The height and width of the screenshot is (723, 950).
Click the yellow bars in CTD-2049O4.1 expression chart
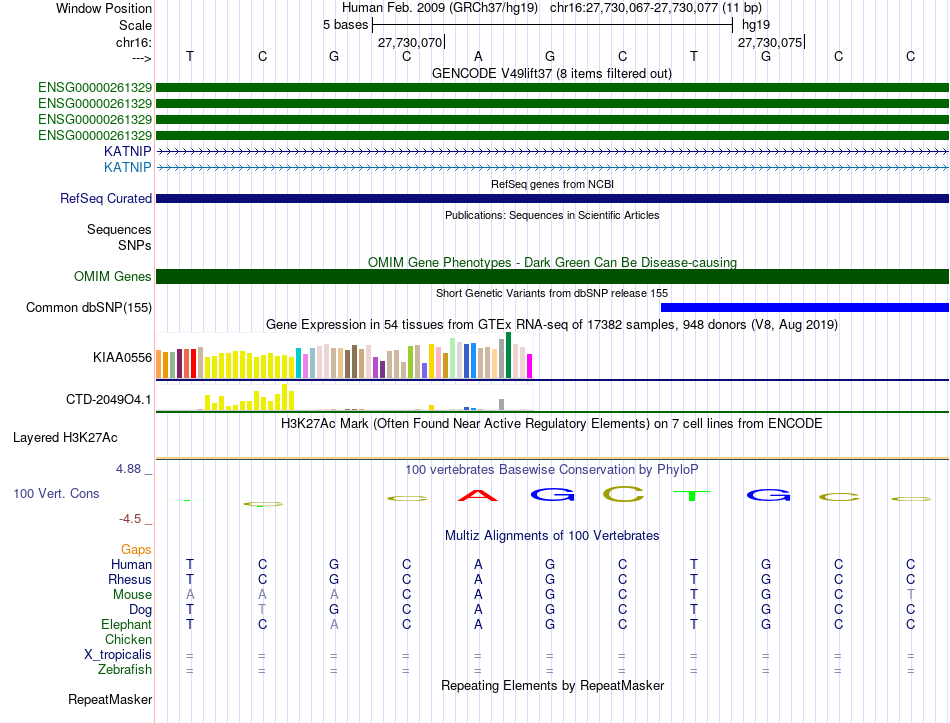pyautogui.click(x=250, y=398)
